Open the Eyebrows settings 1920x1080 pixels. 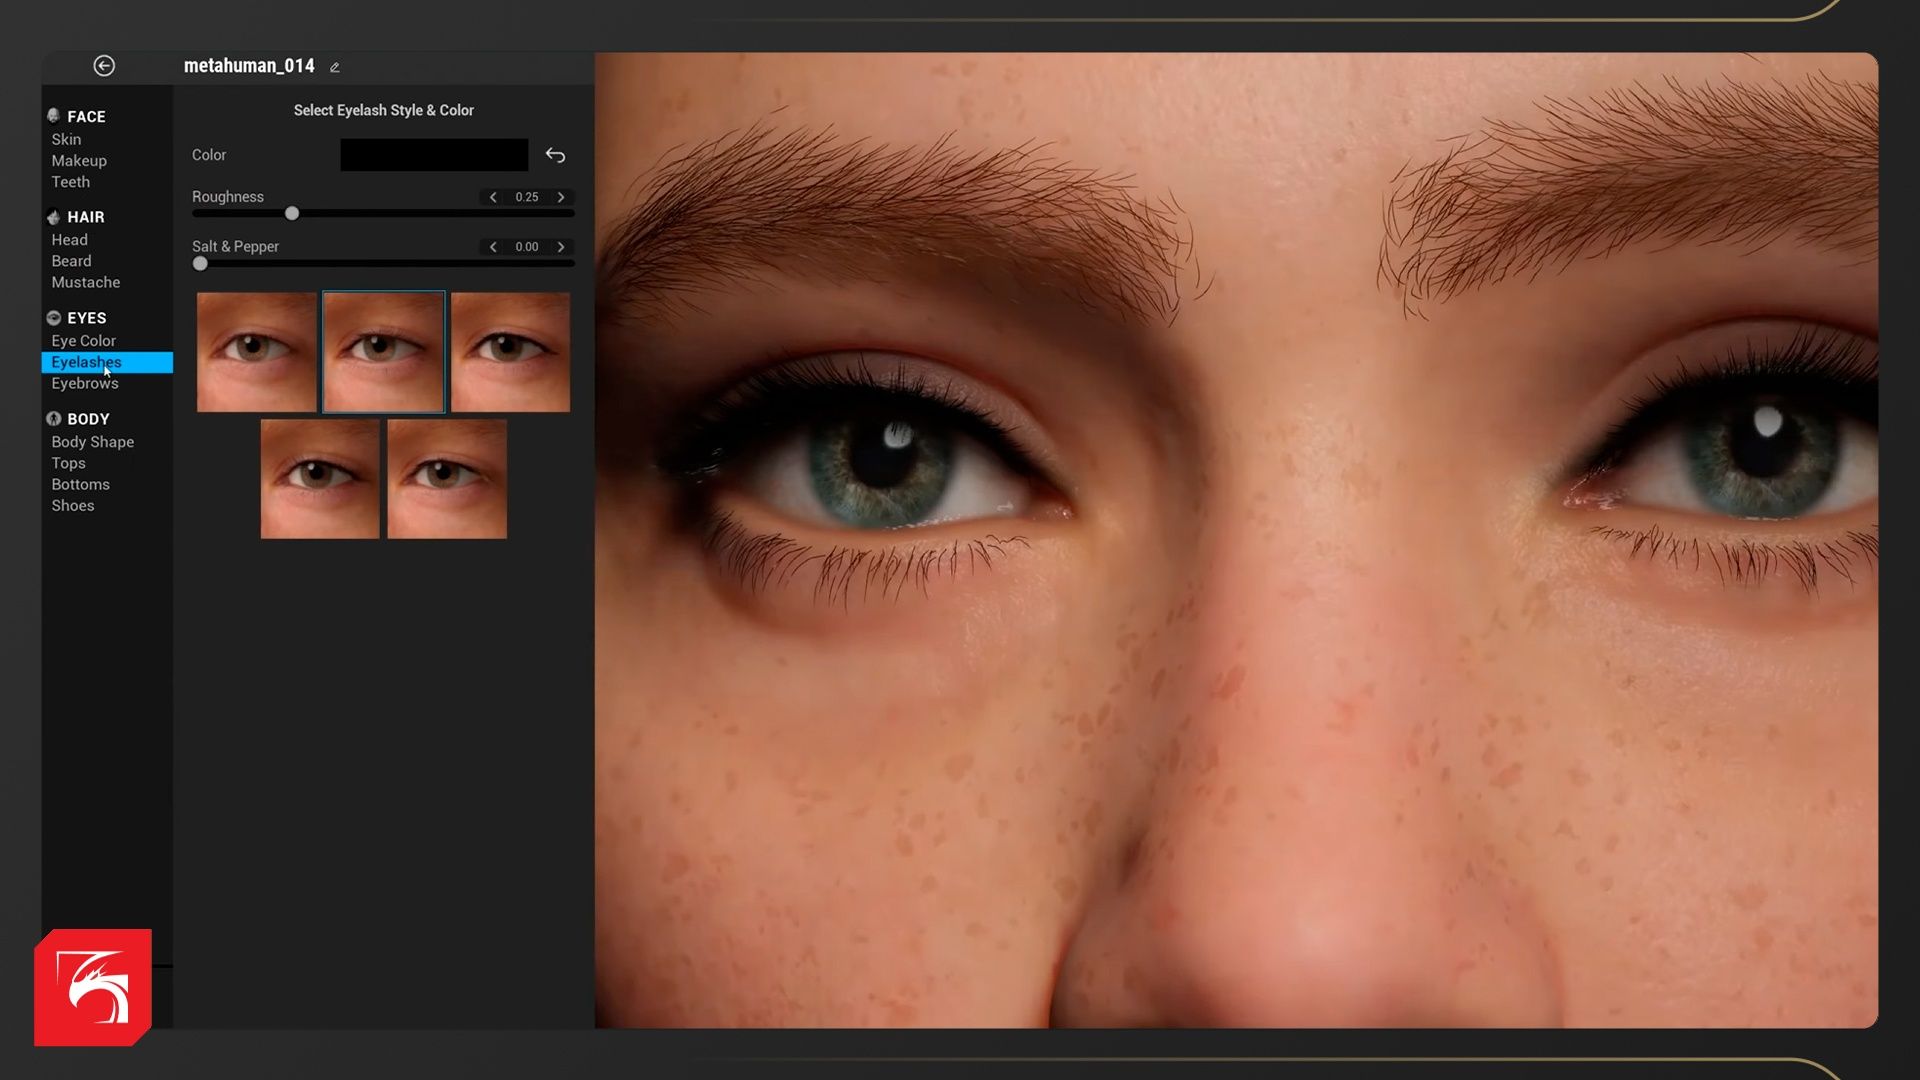(85, 384)
